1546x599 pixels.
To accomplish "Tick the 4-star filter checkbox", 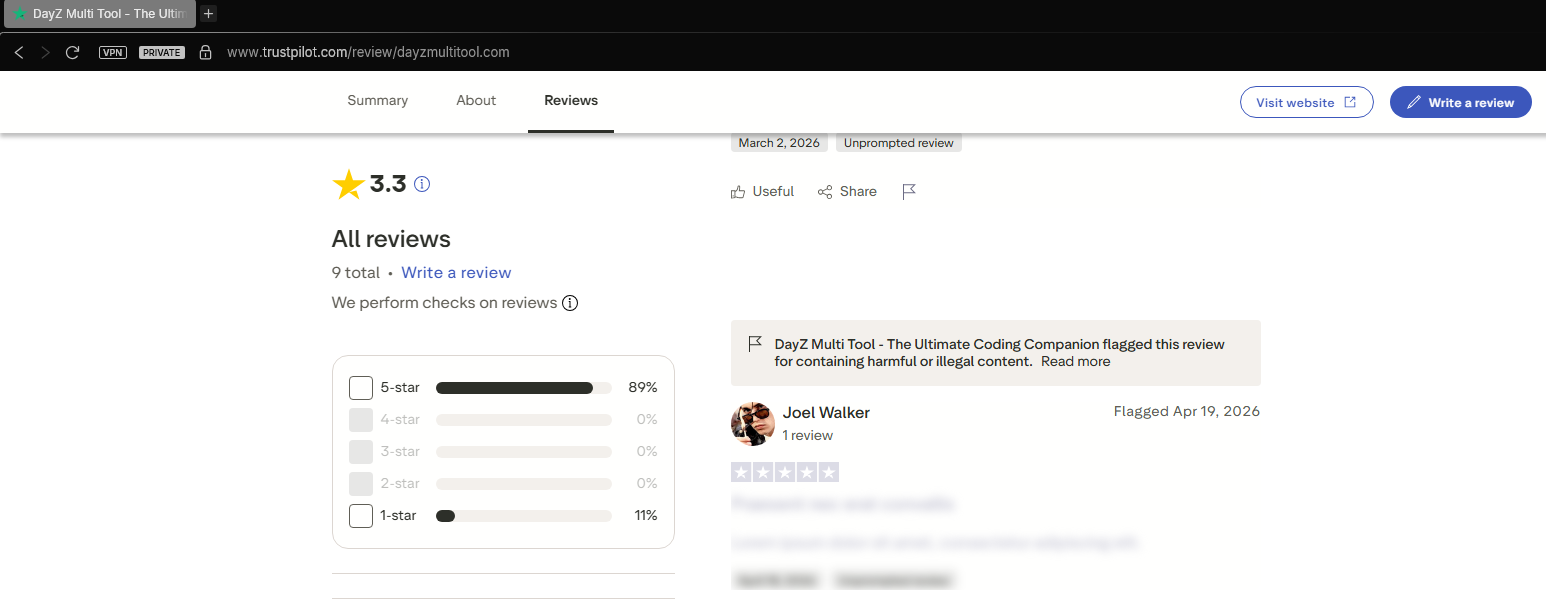I will (x=361, y=420).
